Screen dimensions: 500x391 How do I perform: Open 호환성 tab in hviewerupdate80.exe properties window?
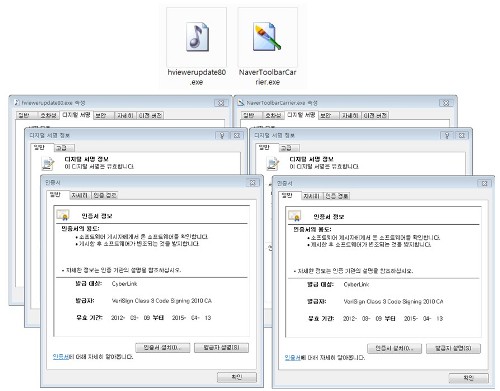49,115
